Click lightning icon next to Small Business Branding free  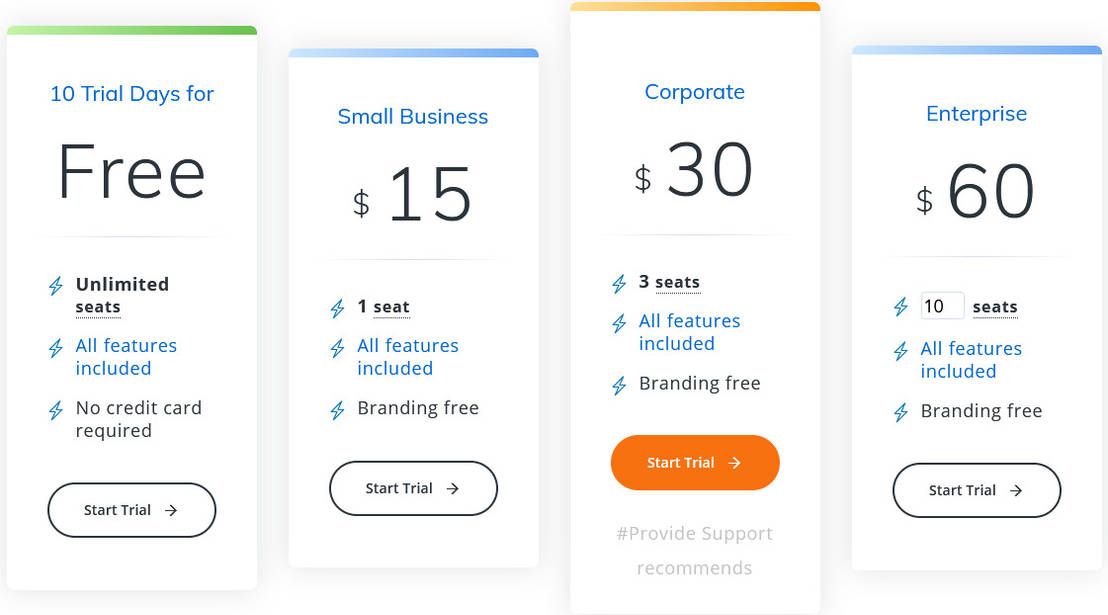[x=338, y=410]
